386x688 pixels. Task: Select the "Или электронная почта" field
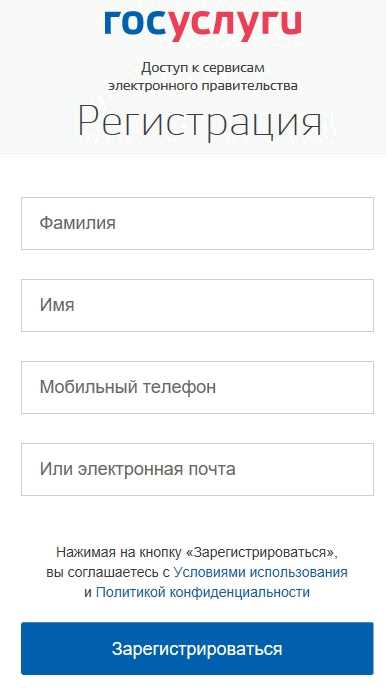coord(197,469)
